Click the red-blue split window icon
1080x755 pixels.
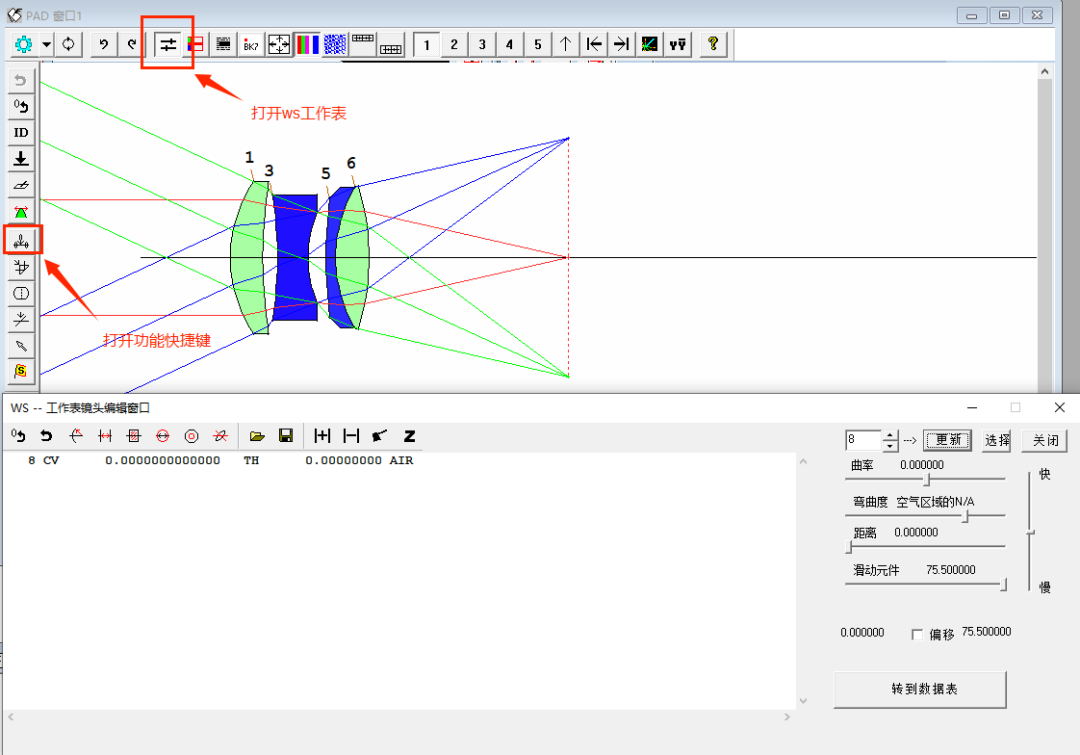click(x=196, y=45)
